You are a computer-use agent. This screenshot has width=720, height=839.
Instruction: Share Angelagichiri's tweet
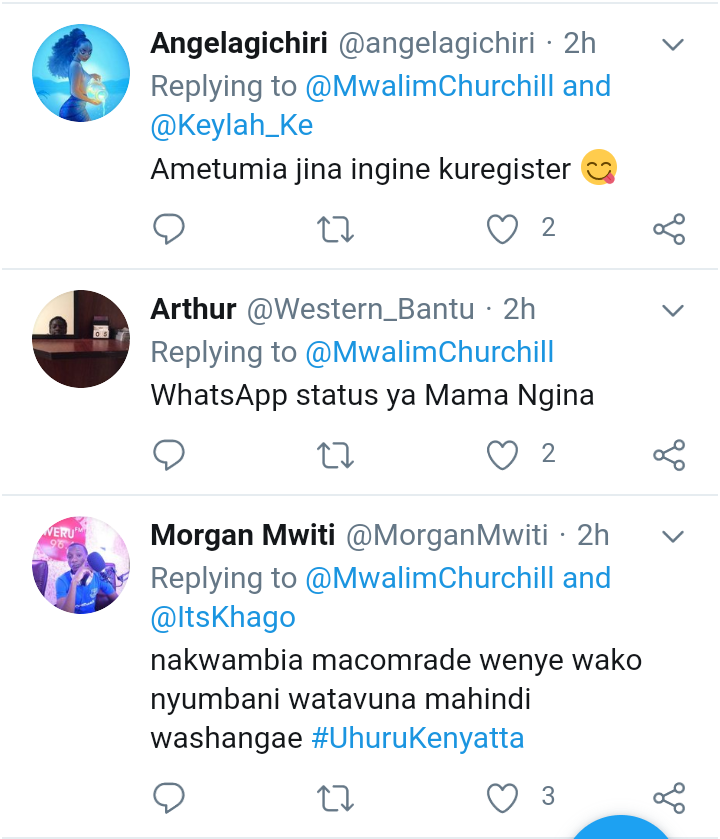coord(669,230)
